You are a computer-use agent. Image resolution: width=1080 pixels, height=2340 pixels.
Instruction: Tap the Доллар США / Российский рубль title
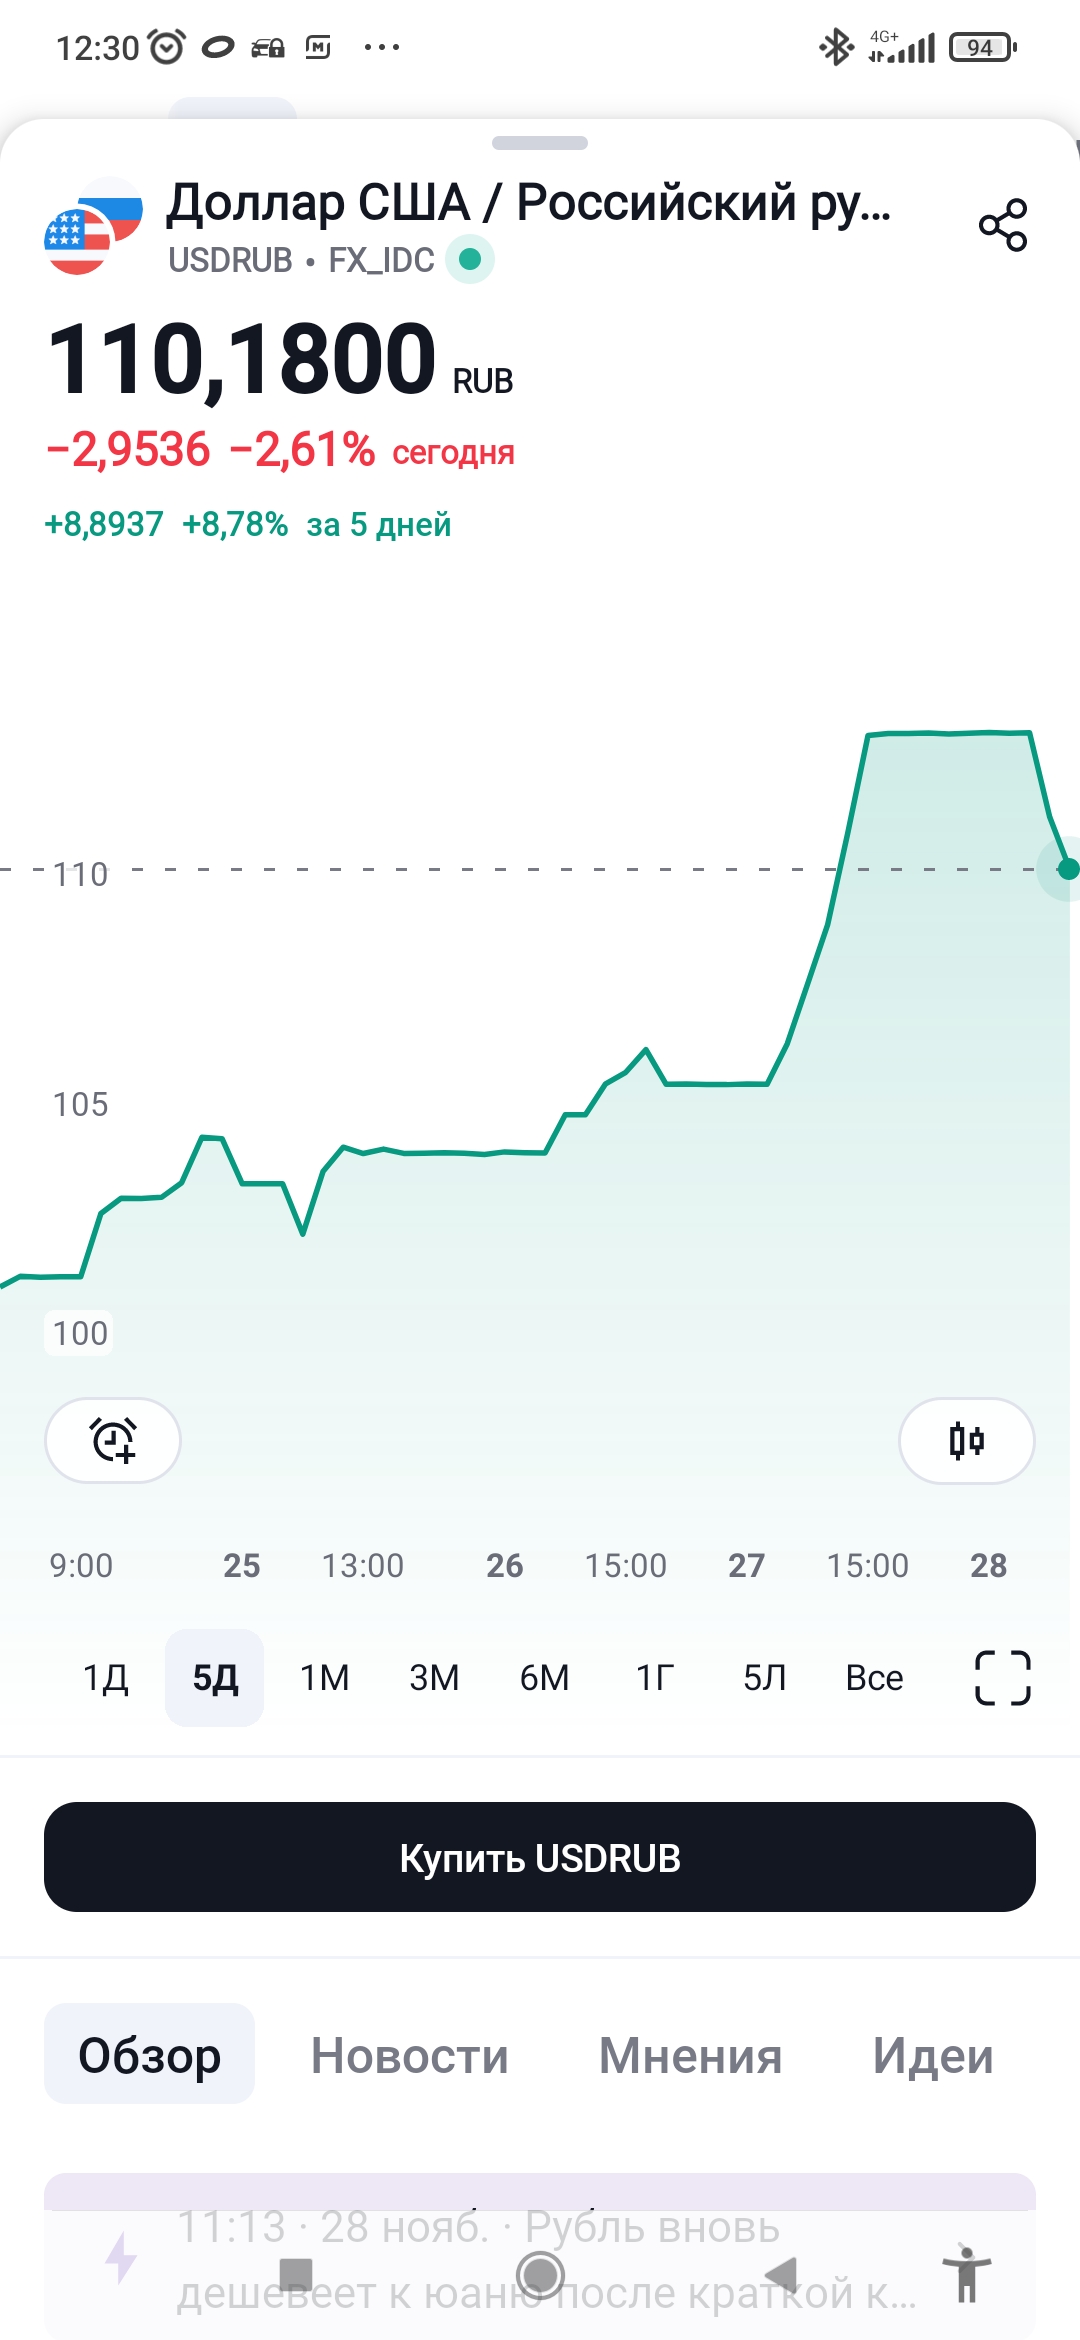pos(528,203)
